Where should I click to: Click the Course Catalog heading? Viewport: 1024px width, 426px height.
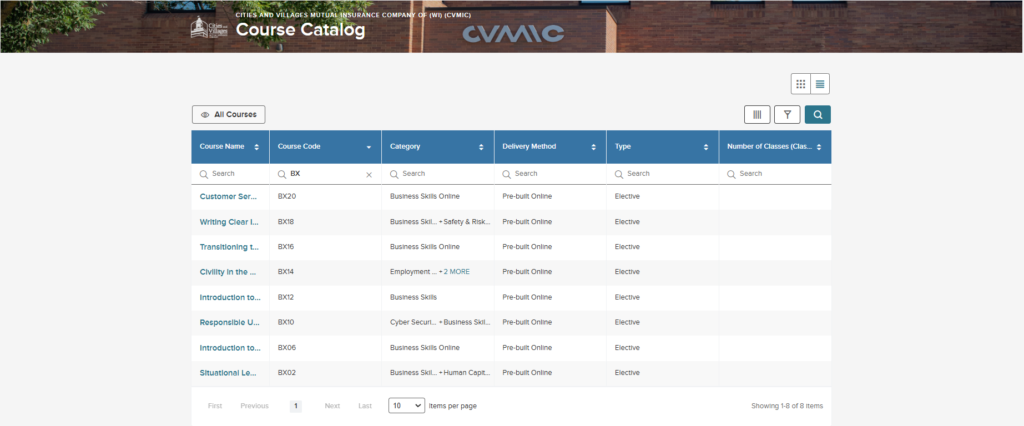300,30
